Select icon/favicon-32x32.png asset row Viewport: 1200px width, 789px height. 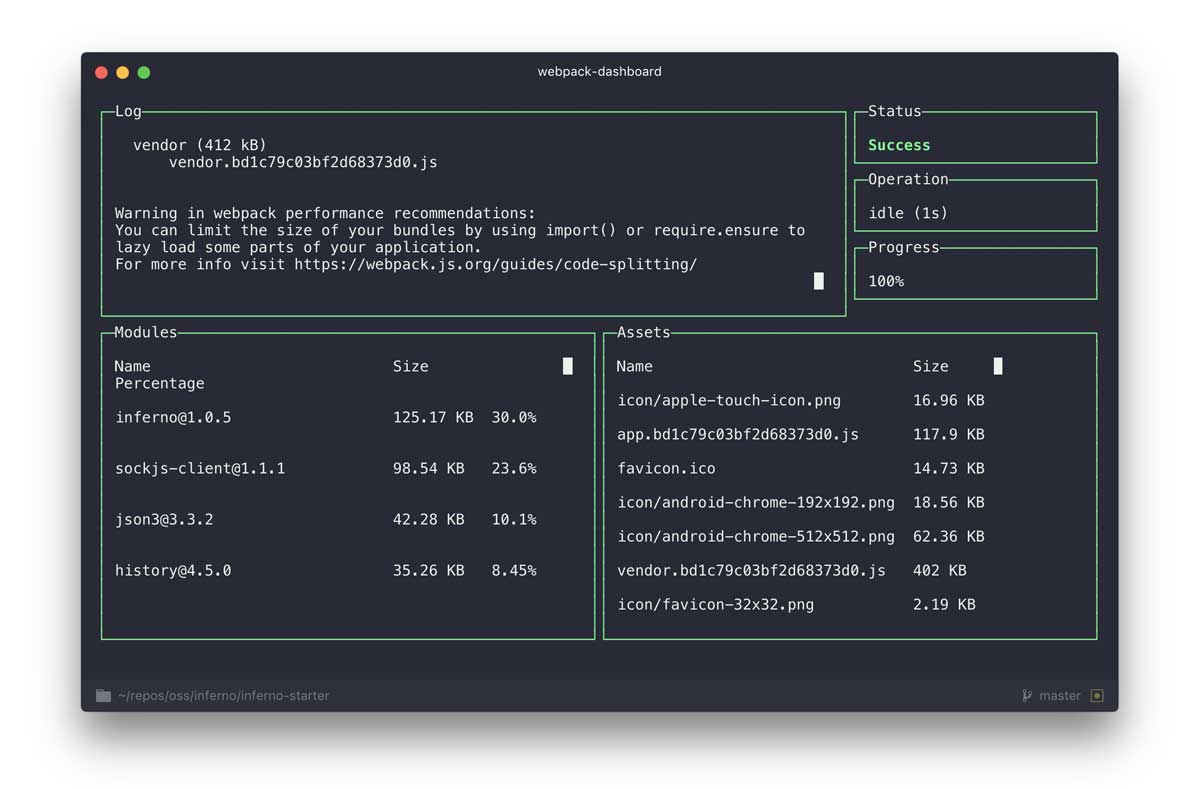click(x=796, y=604)
